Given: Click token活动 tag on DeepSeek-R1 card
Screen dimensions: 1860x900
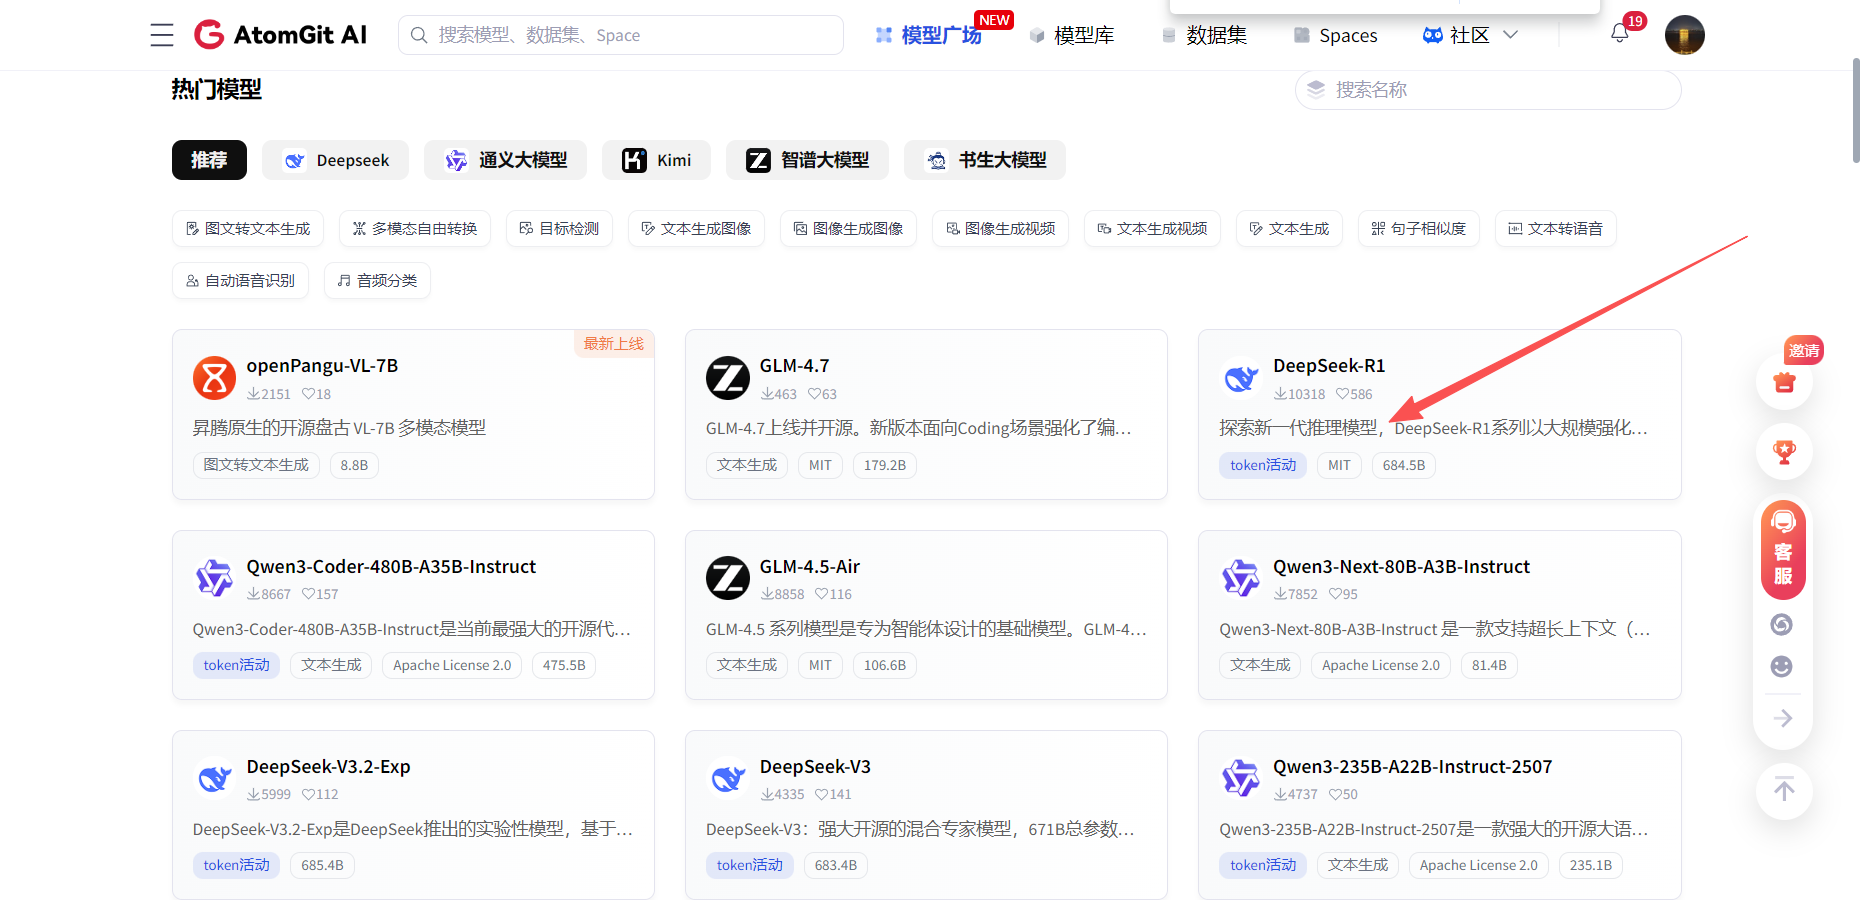Looking at the screenshot, I should [x=1263, y=465].
